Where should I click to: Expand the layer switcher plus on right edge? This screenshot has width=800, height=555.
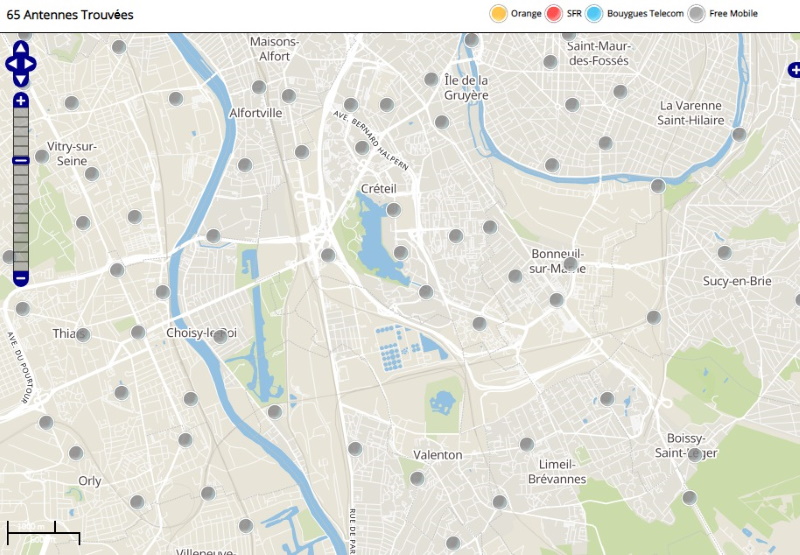(x=794, y=70)
